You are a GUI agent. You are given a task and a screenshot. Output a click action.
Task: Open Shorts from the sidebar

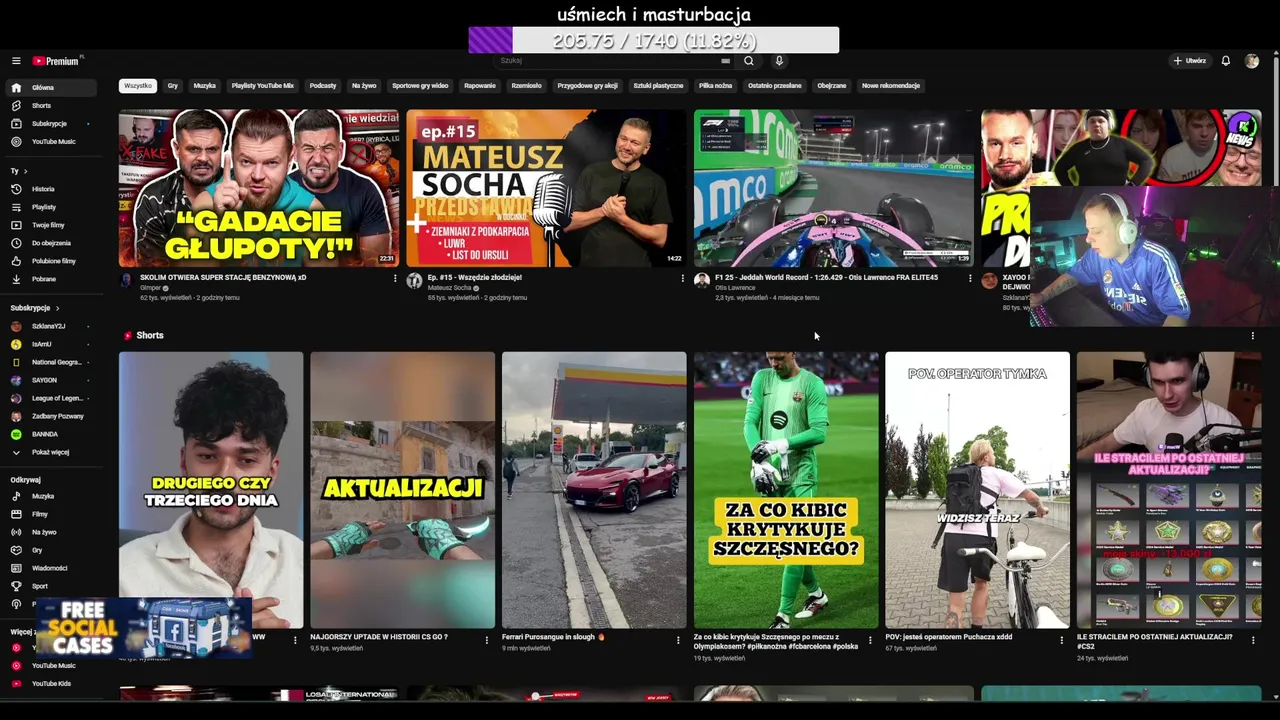[x=50, y=106]
